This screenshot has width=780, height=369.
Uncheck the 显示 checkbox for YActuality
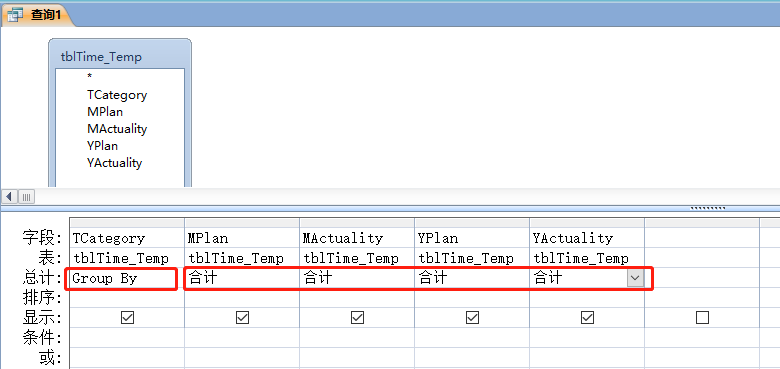[587, 317]
